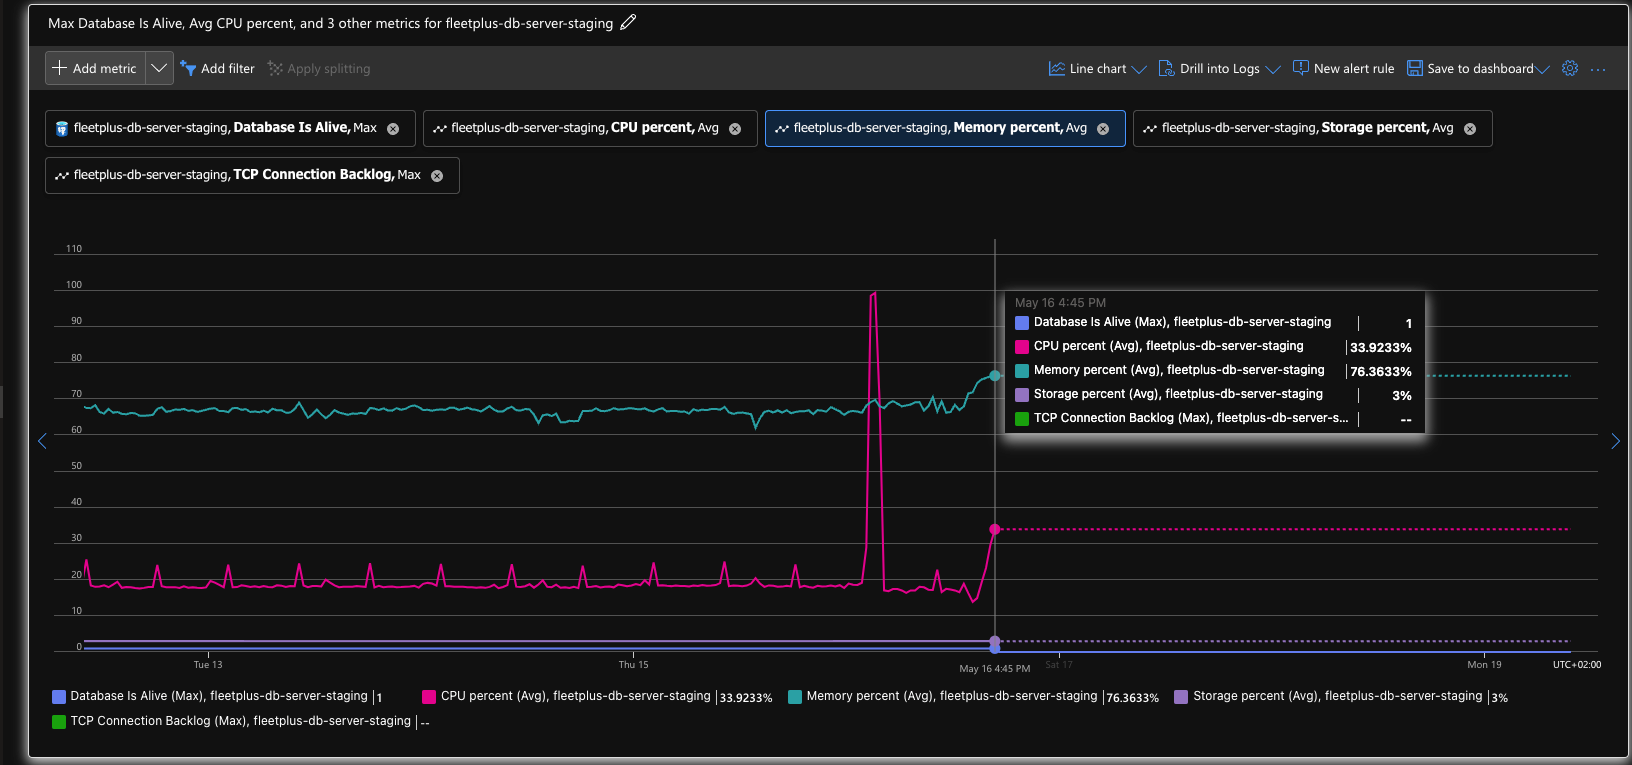This screenshot has height=765, width=1632.
Task: Click the Add metric button
Action: coord(95,68)
